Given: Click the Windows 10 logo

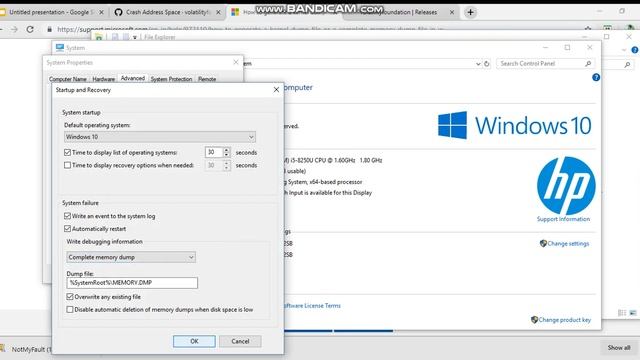Looking at the screenshot, I should tap(514, 125).
